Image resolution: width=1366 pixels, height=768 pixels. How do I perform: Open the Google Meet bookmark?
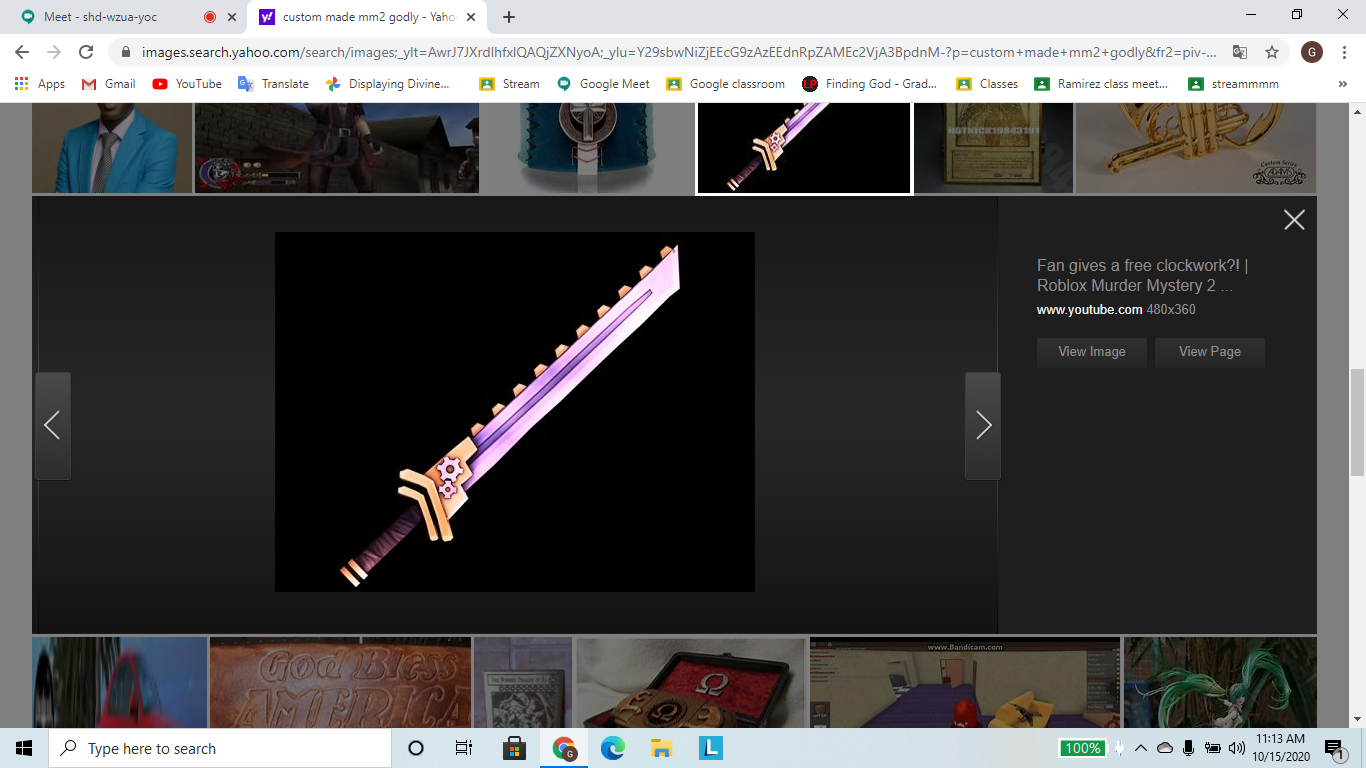pos(603,84)
